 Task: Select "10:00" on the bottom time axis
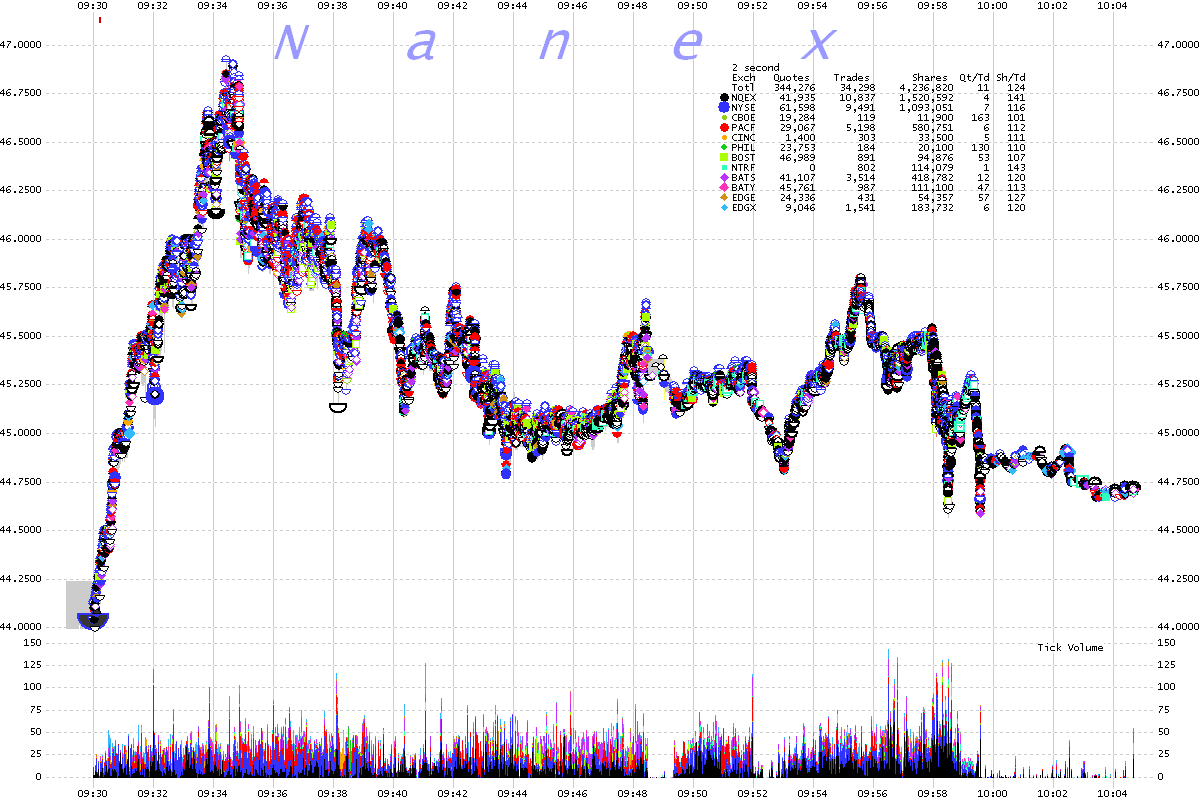coord(992,791)
